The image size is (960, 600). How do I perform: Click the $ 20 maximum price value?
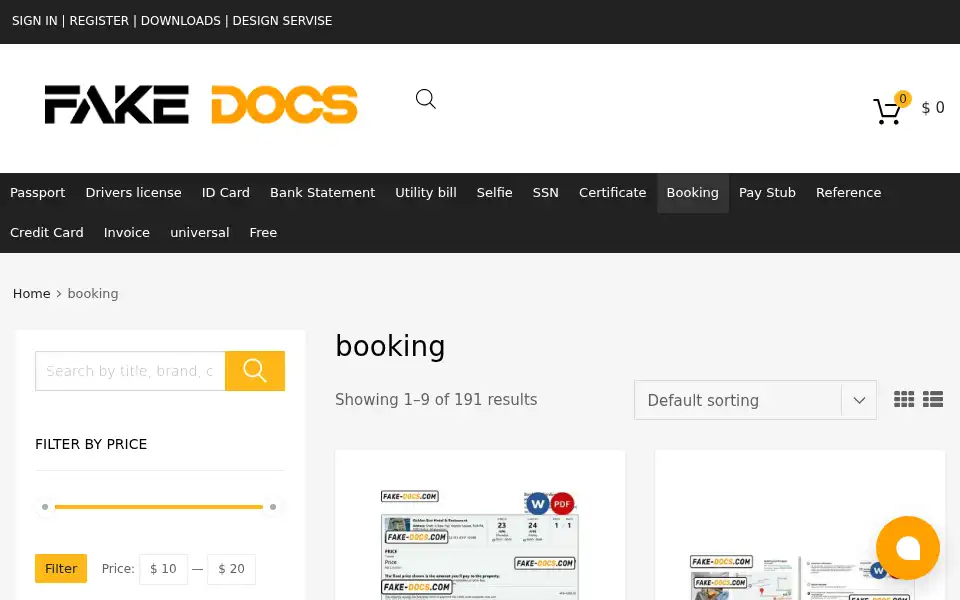tap(231, 569)
